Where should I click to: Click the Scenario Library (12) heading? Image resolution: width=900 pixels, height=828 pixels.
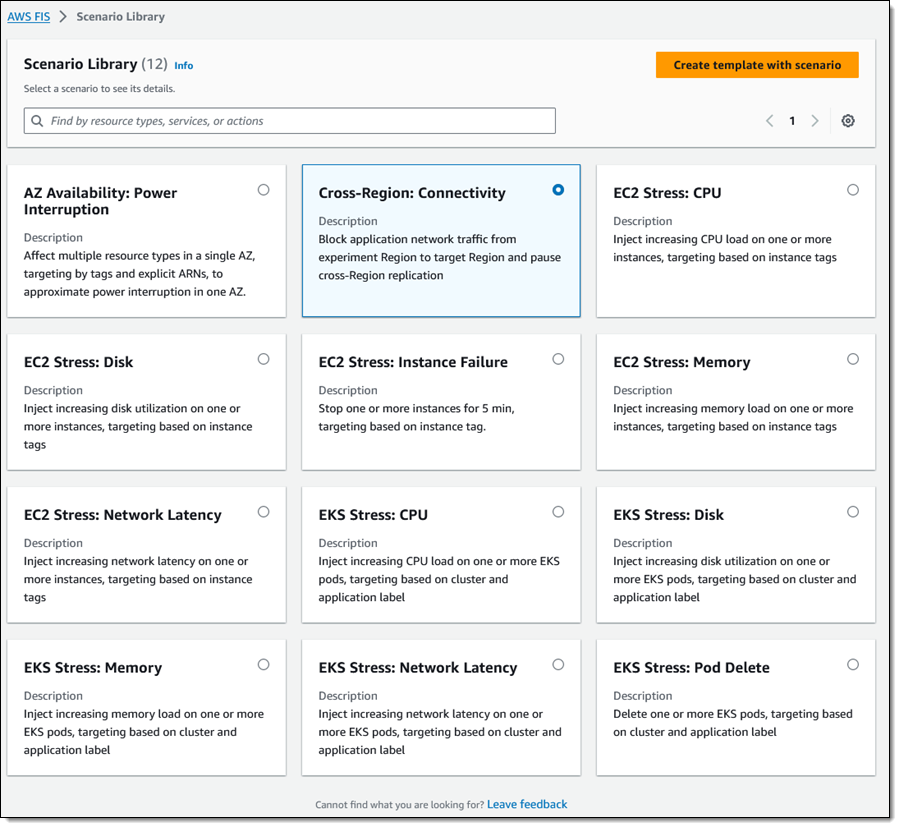(x=95, y=64)
